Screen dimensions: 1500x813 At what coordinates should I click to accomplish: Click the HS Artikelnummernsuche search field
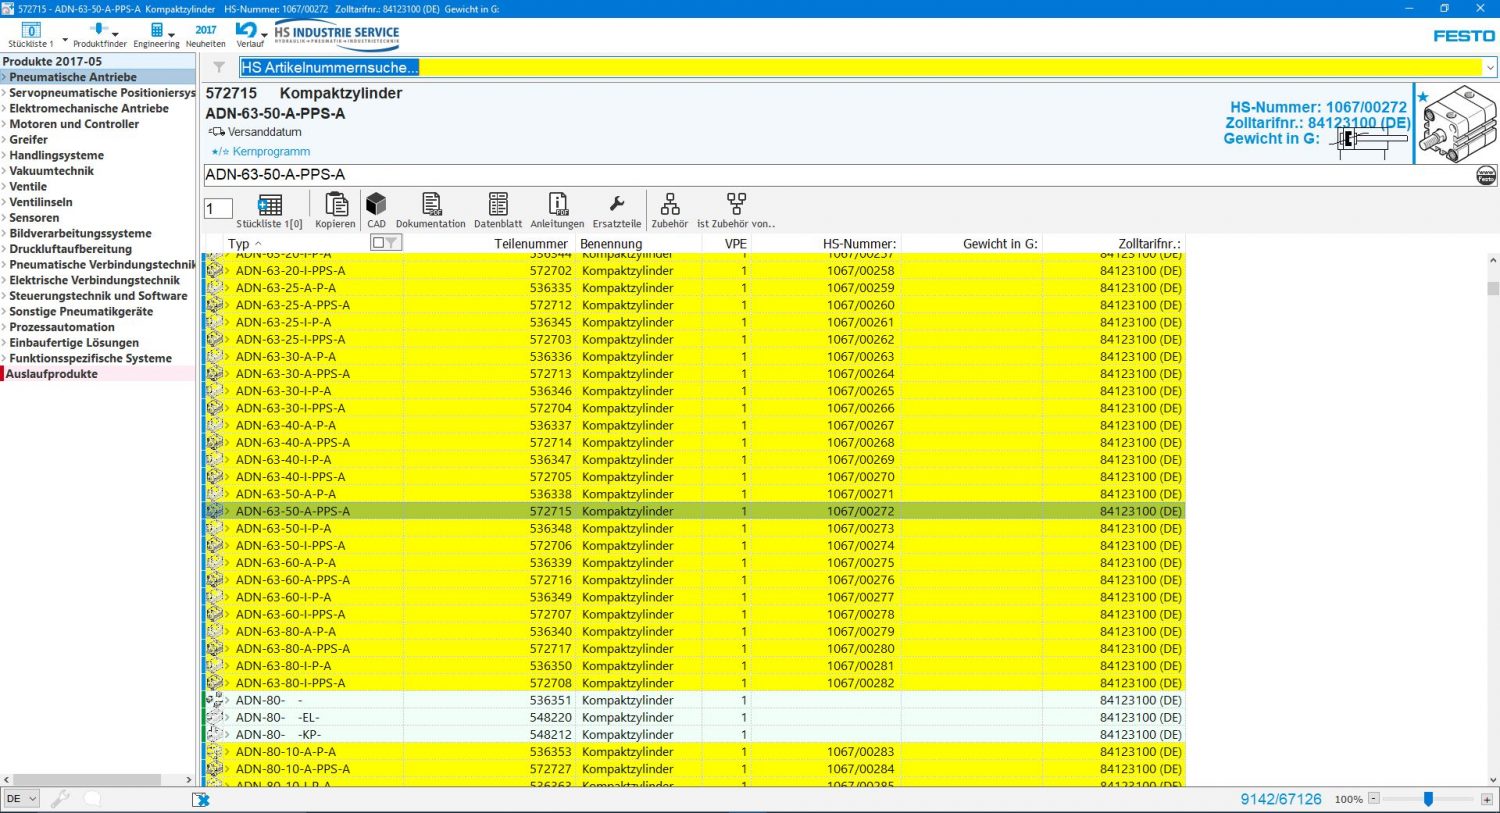(x=859, y=68)
